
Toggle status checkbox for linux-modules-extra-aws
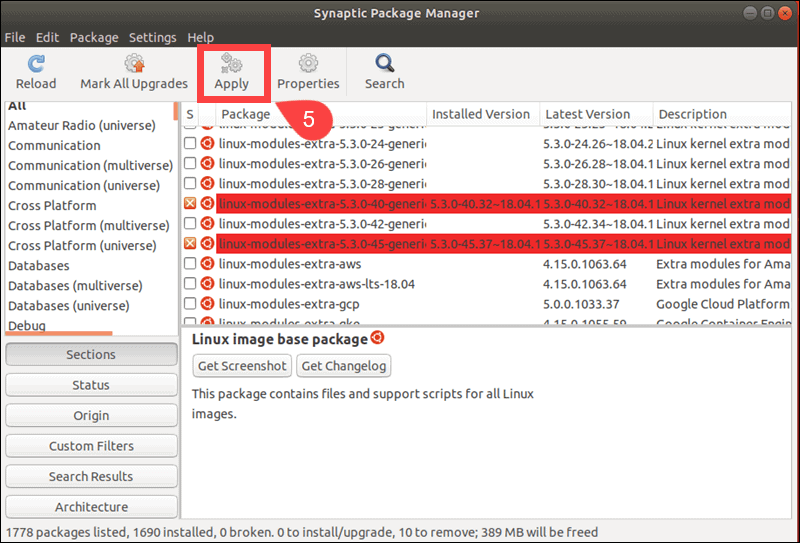(x=190, y=263)
